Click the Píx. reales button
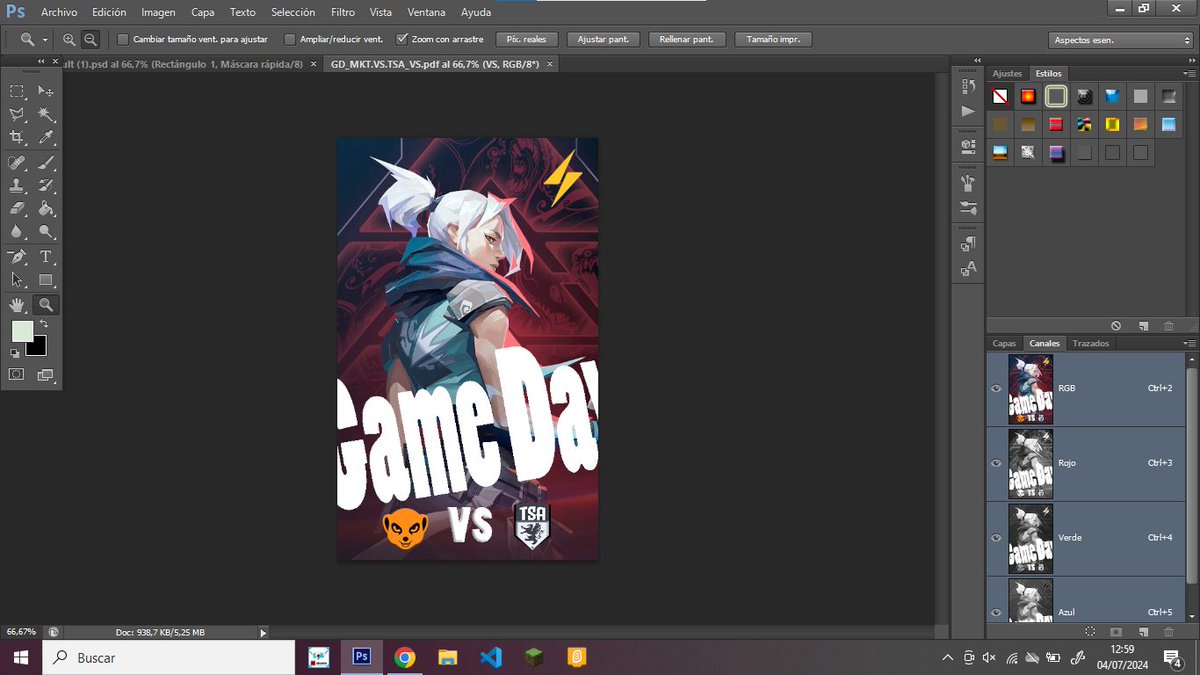1200x675 pixels. point(526,40)
